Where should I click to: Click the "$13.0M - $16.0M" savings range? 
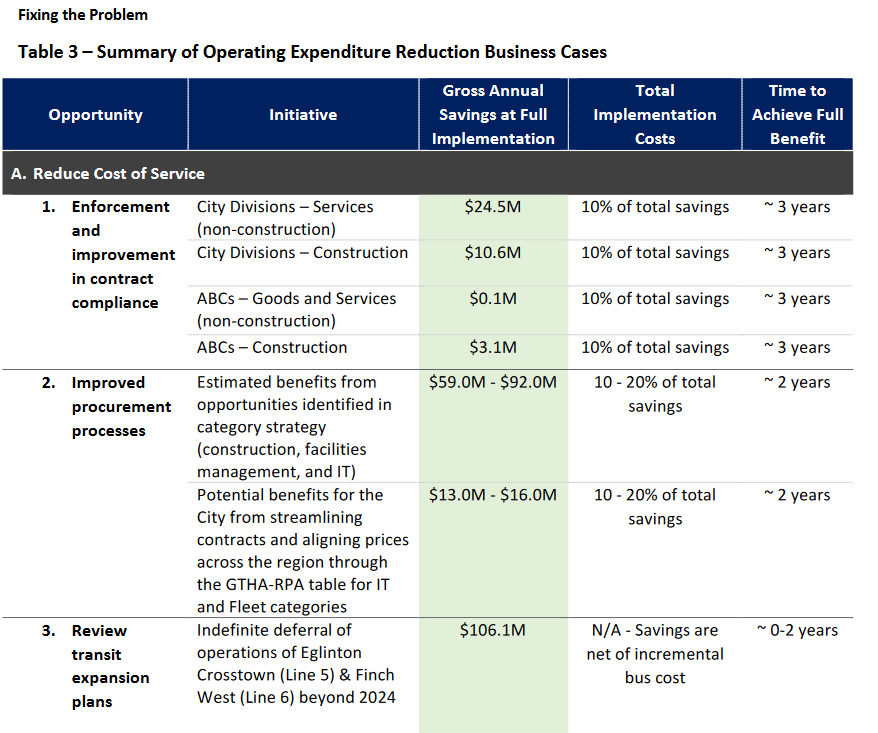493,495
